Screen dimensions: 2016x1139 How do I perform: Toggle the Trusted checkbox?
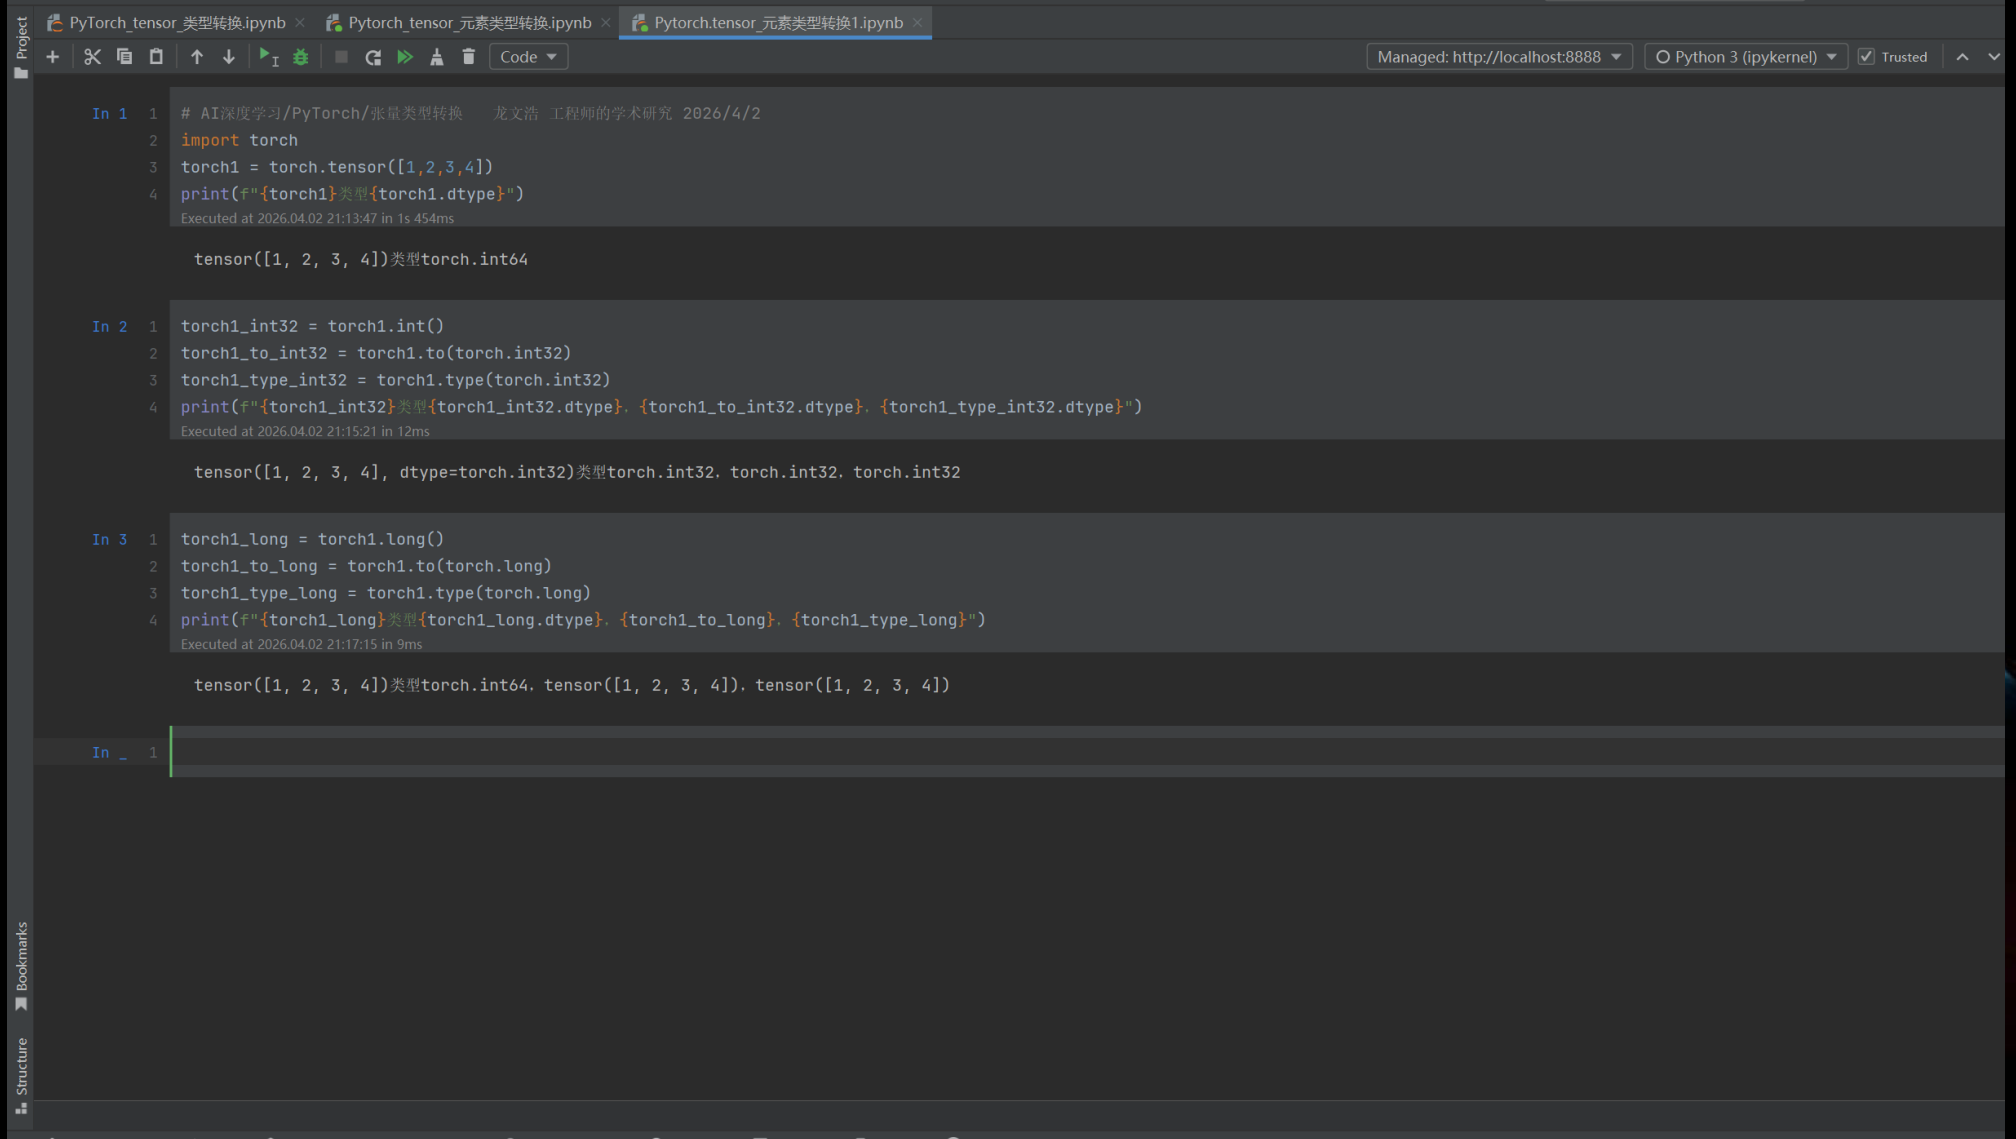1866,57
